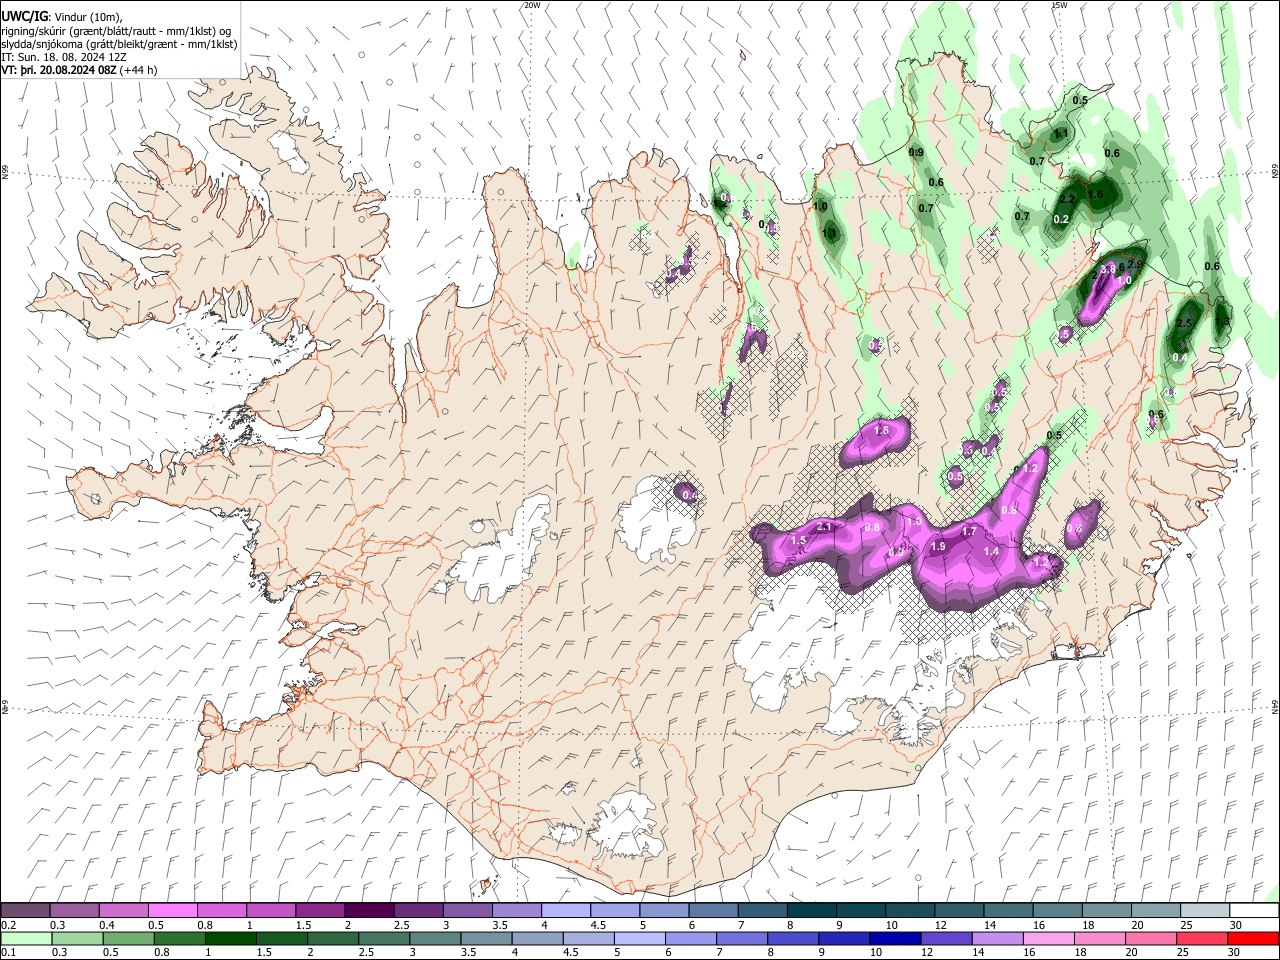Image resolution: width=1280 pixels, height=960 pixels.
Task: Click the 2.2 value in the green rain area
Action: point(1067,200)
